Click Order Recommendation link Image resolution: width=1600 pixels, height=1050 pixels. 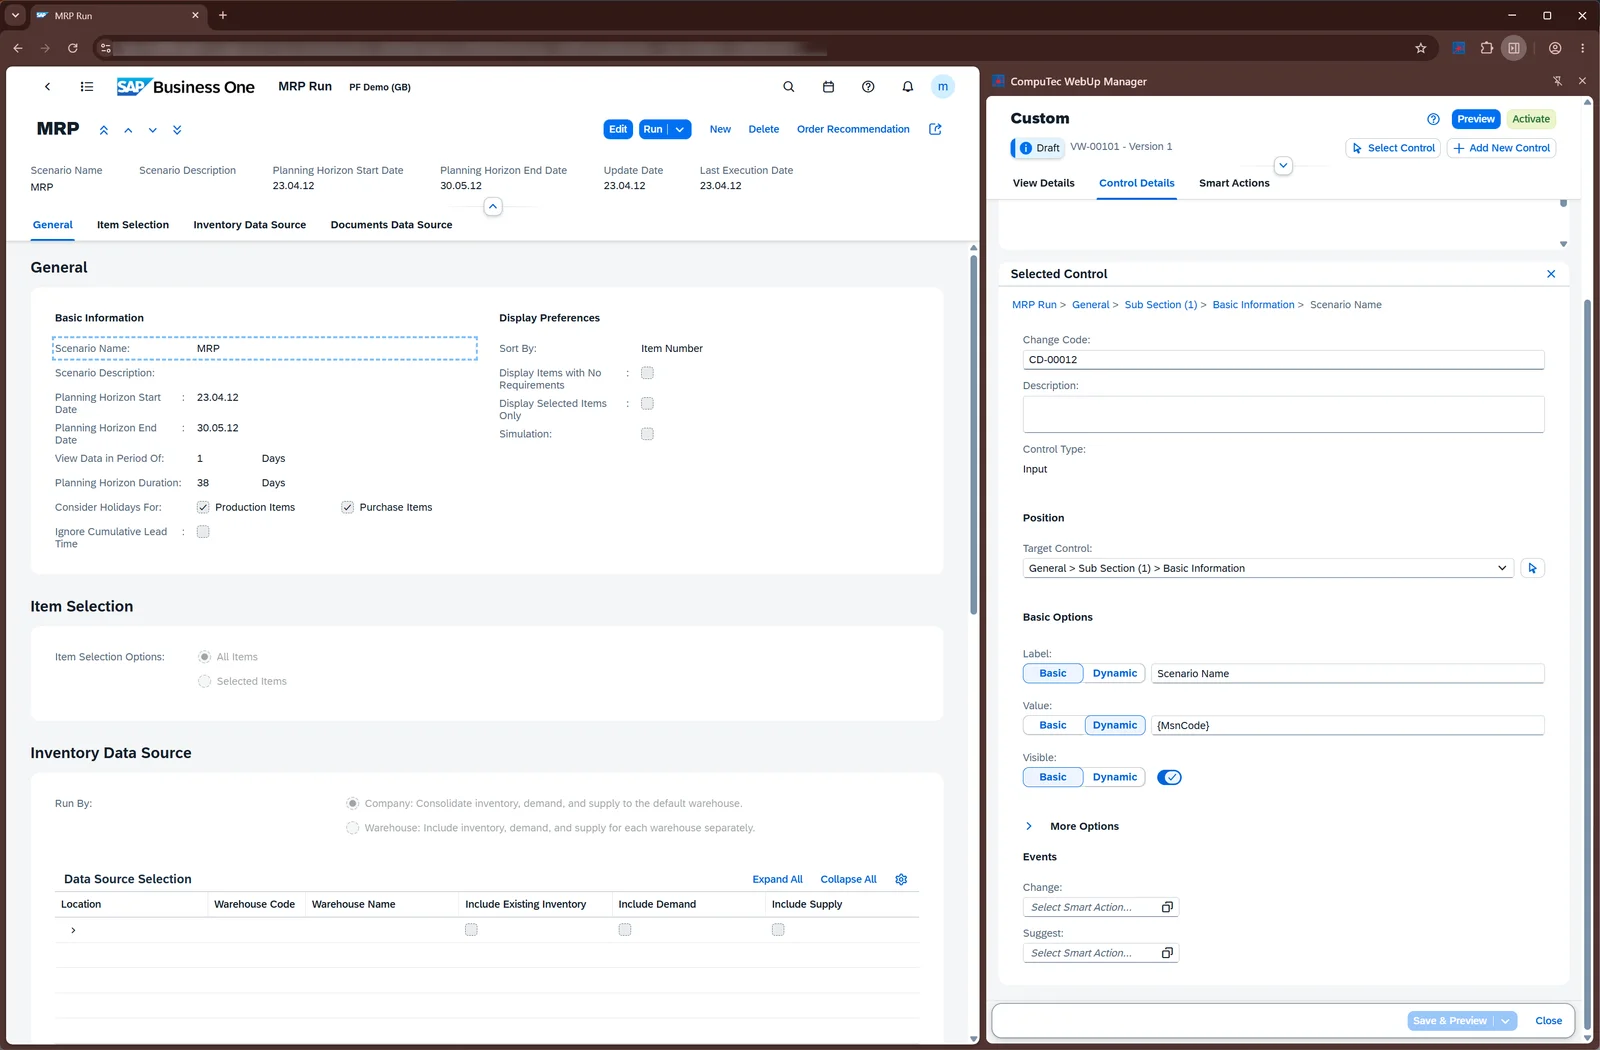[853, 129]
